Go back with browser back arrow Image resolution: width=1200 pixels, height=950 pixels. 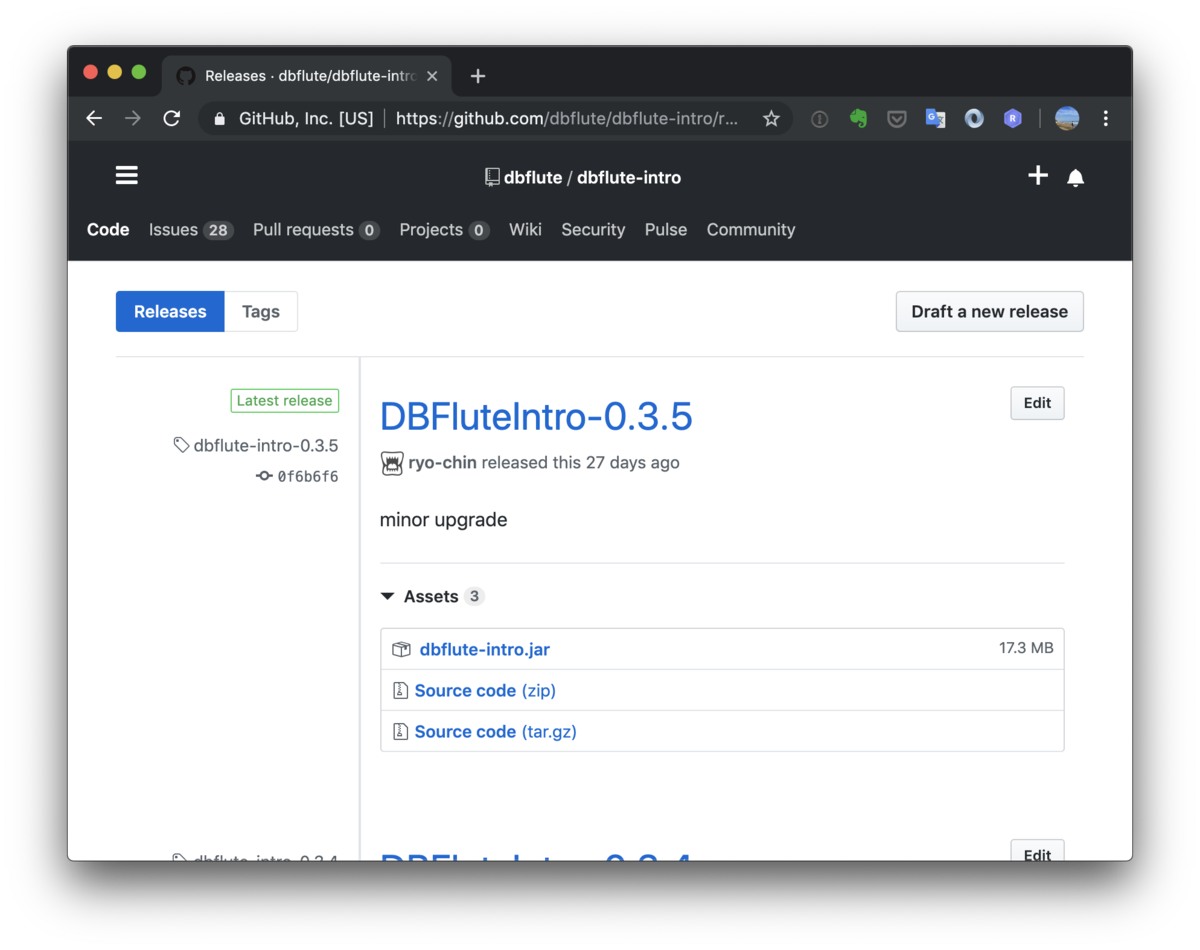tap(94, 118)
